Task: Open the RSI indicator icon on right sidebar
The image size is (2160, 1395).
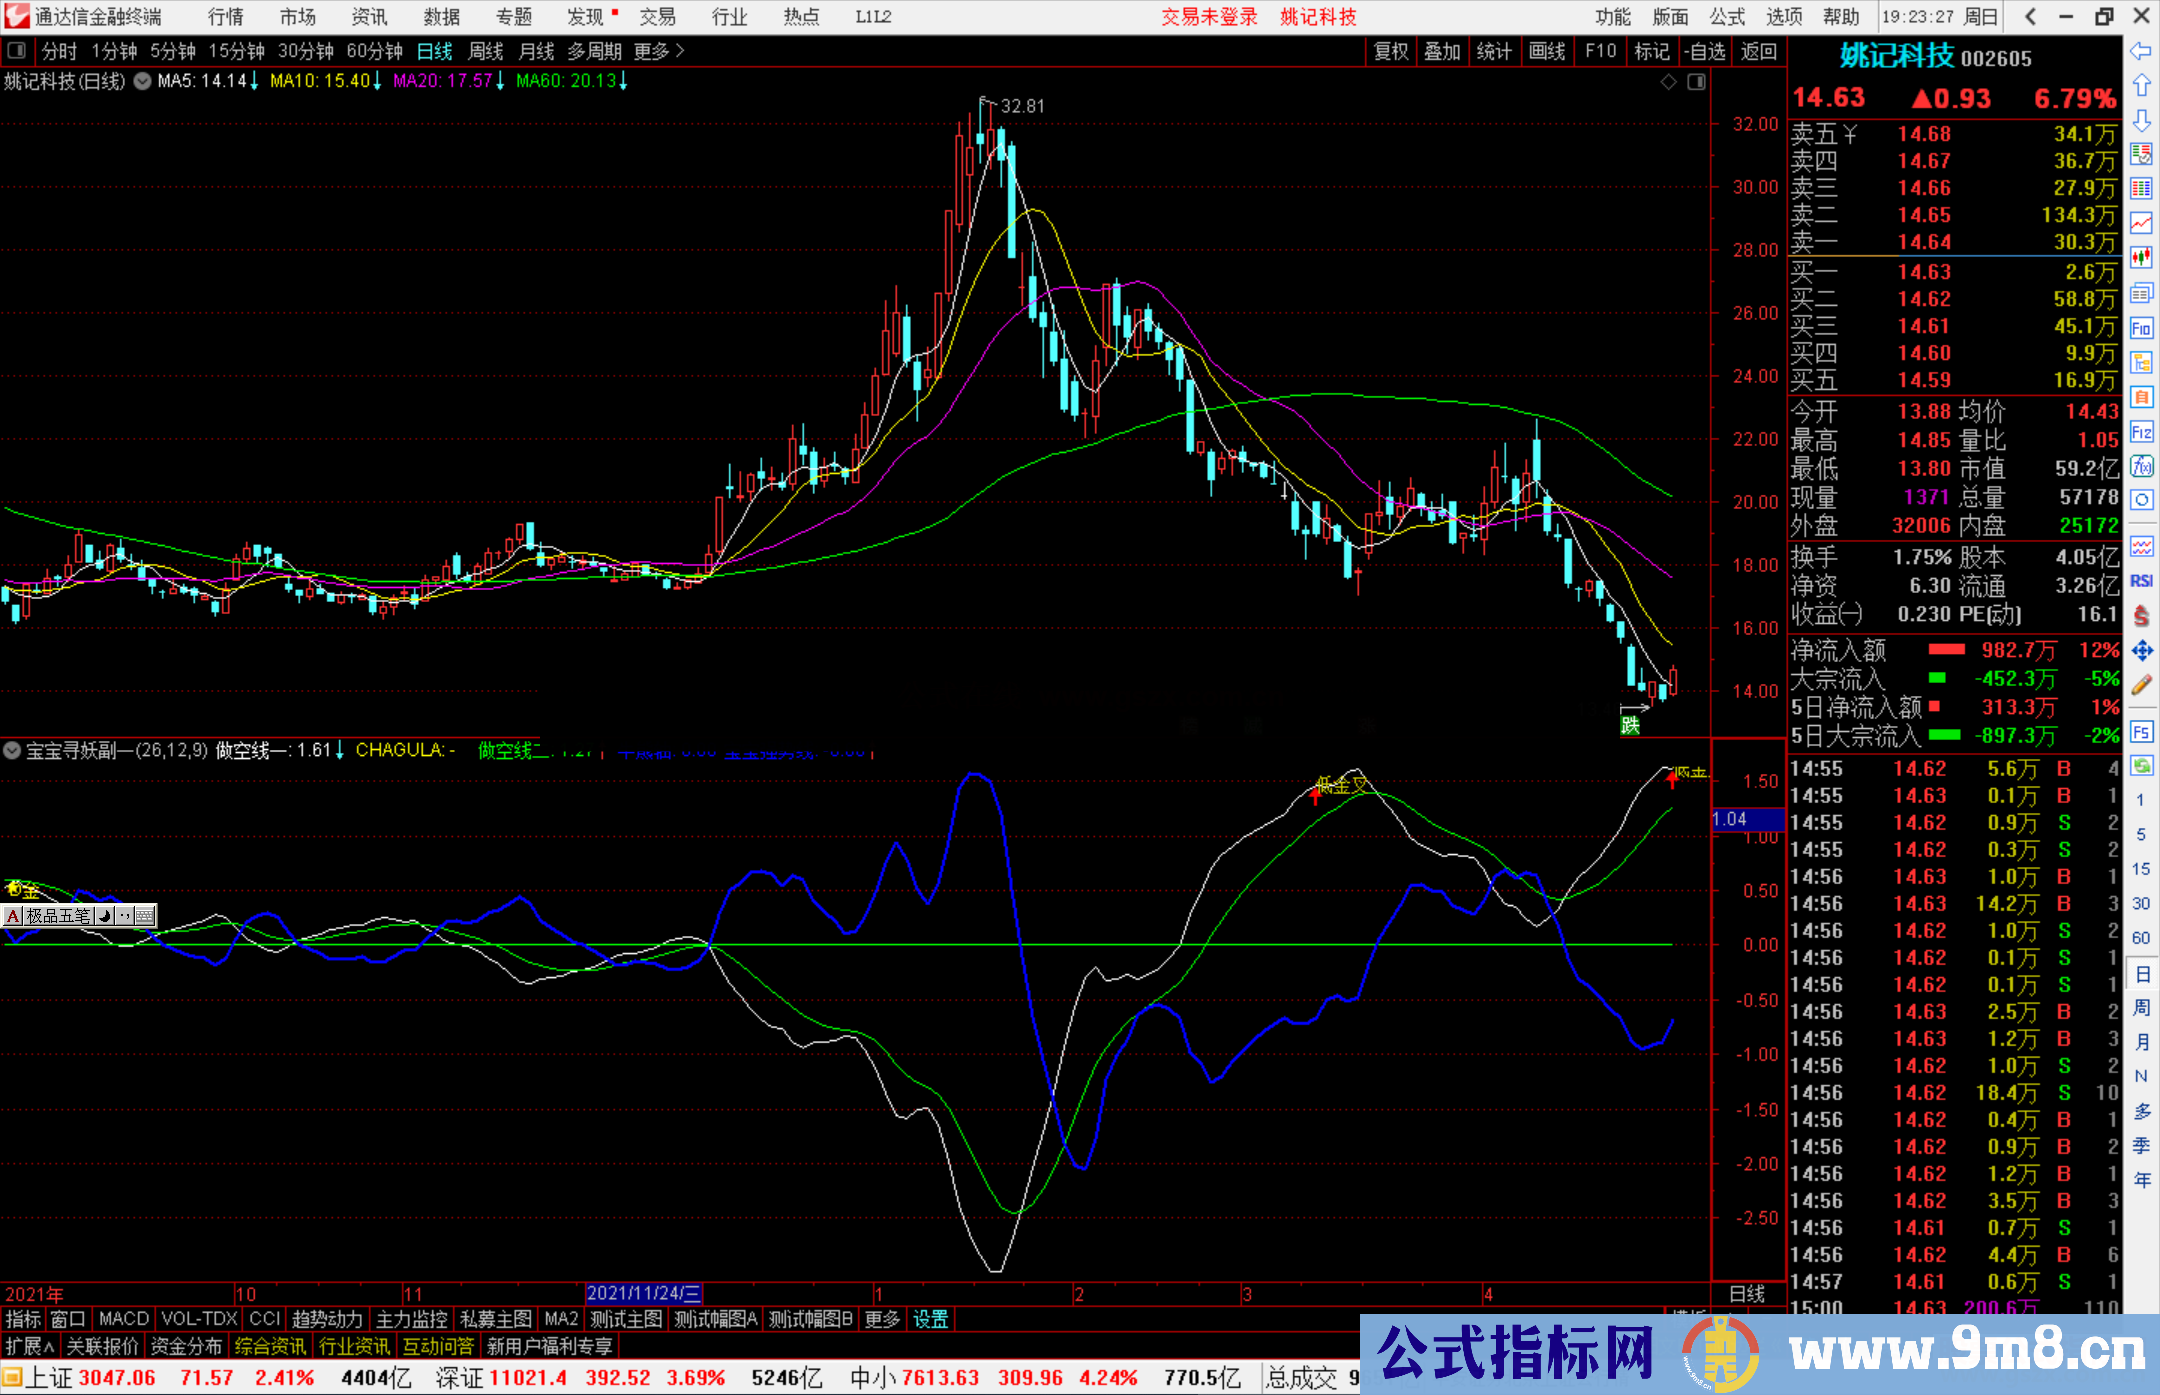Action: pyautogui.click(x=2142, y=580)
